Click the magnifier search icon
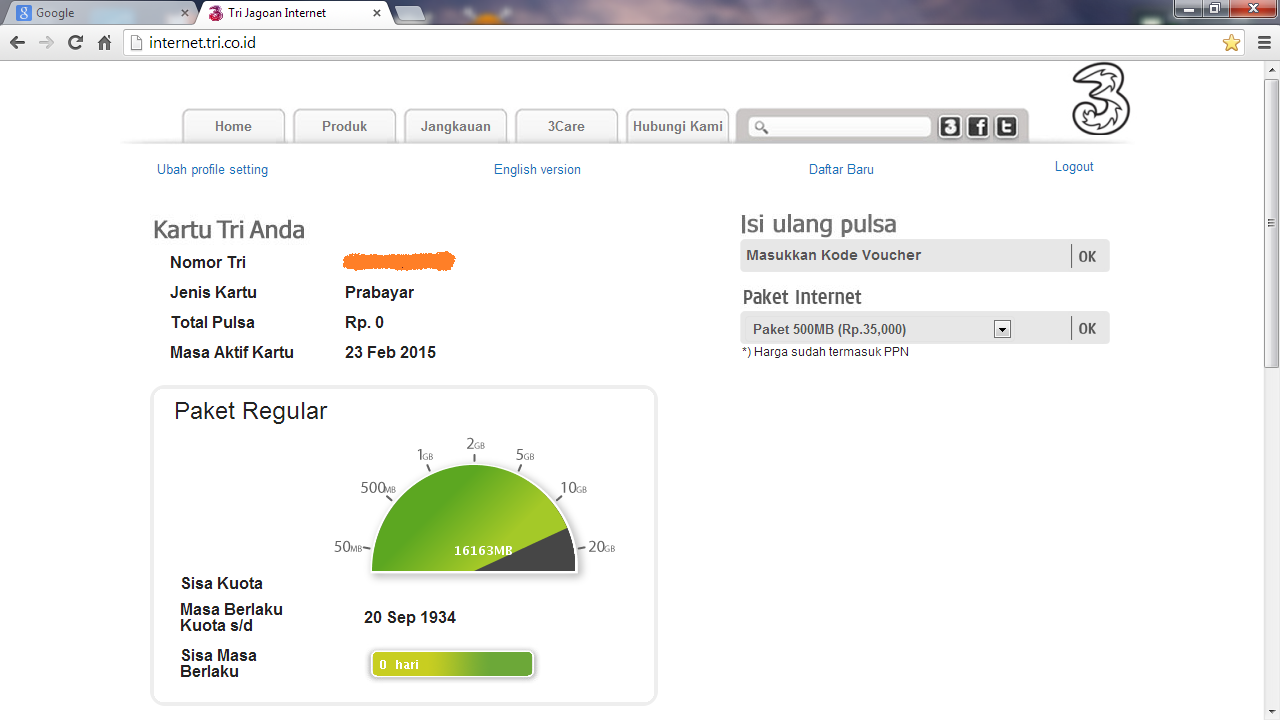This screenshot has height=720, width=1280. (761, 127)
